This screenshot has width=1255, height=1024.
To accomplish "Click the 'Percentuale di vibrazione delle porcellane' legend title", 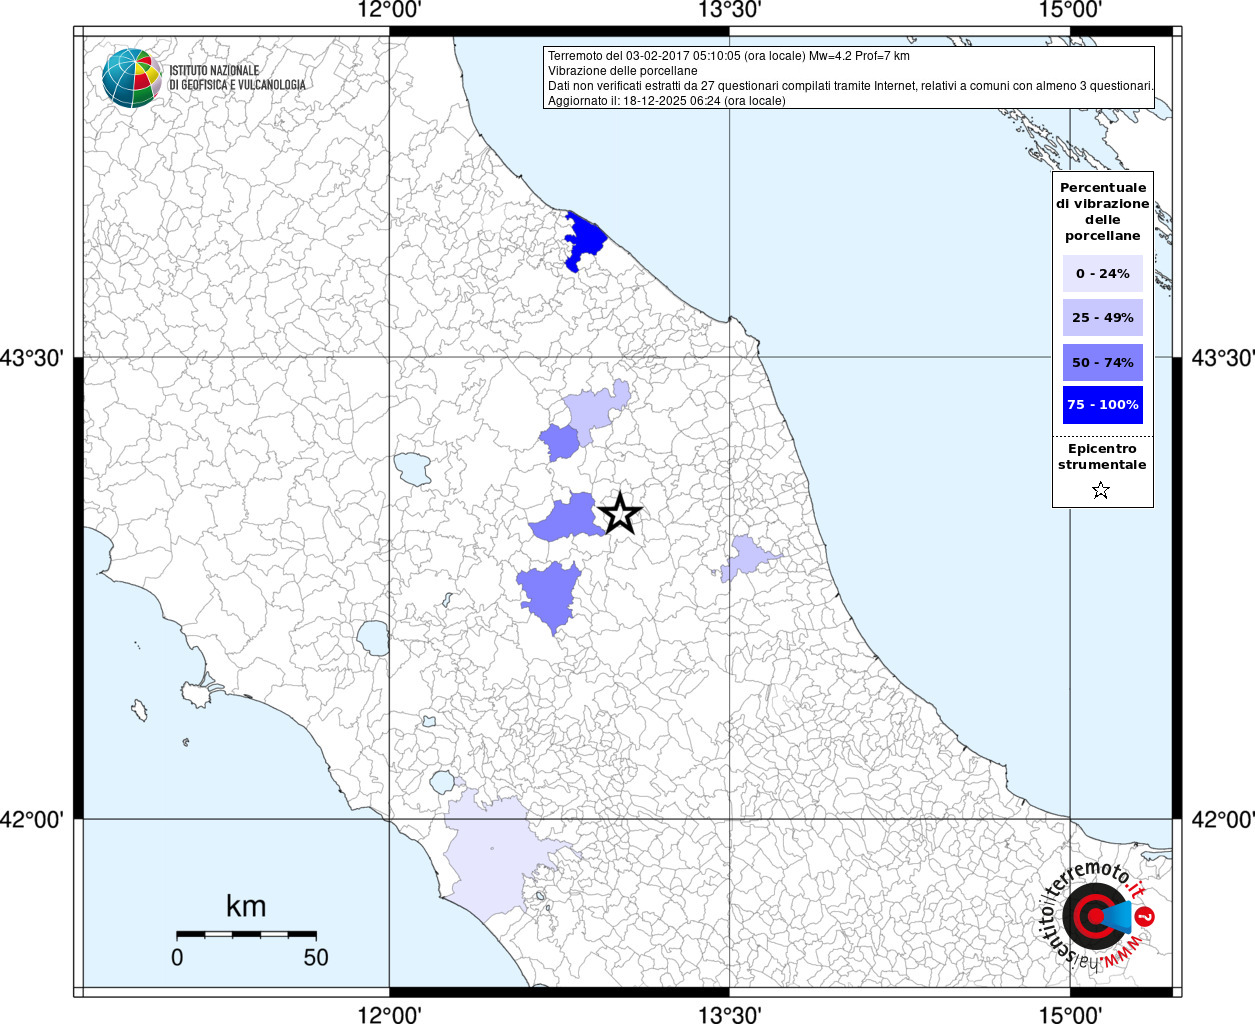I will [x=1102, y=211].
